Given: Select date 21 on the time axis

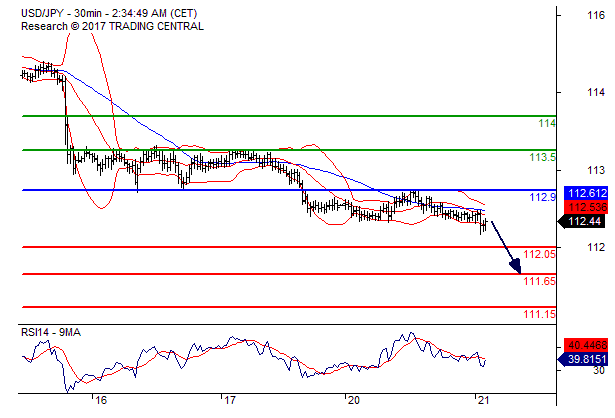Looking at the screenshot, I should tap(483, 400).
